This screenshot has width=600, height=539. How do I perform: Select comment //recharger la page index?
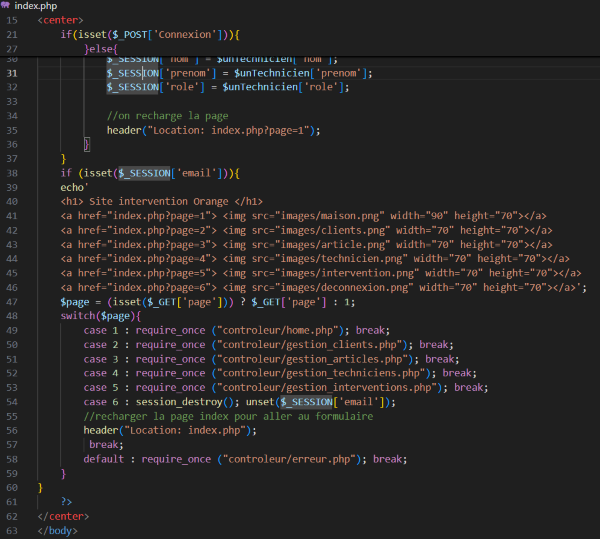[228, 417]
